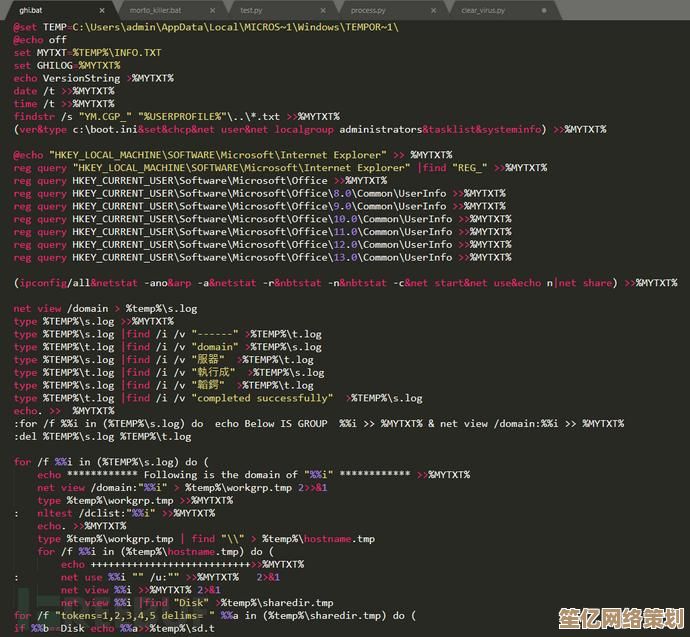This screenshot has width=690, height=637.
Task: Click the ':del %TEMP%\s.log %TEMP%\t.log' line
Action: click(x=103, y=436)
